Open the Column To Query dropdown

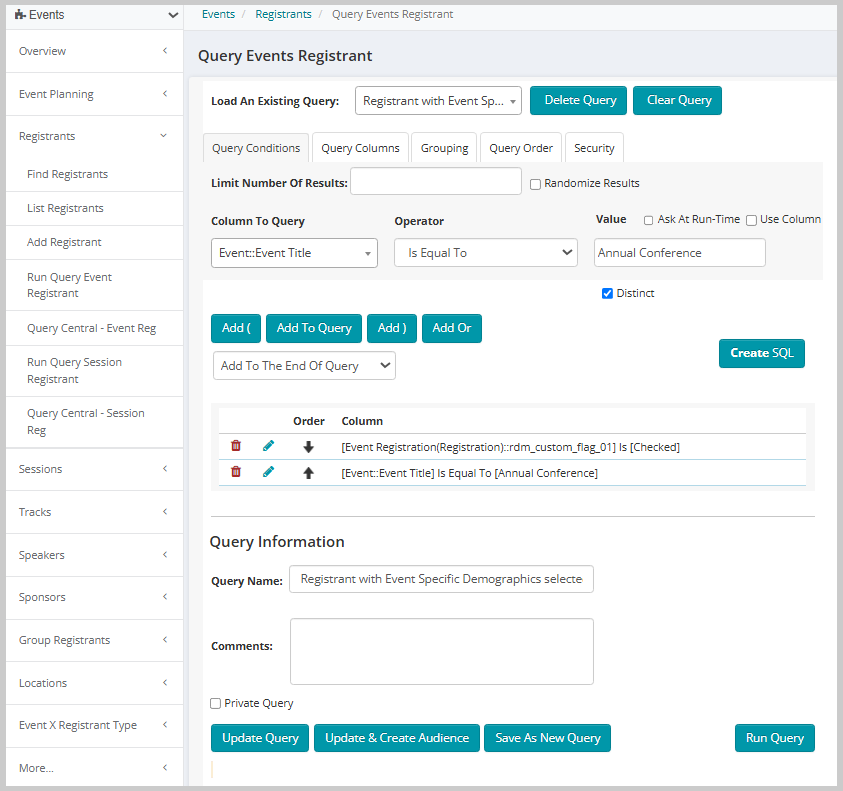click(x=294, y=253)
